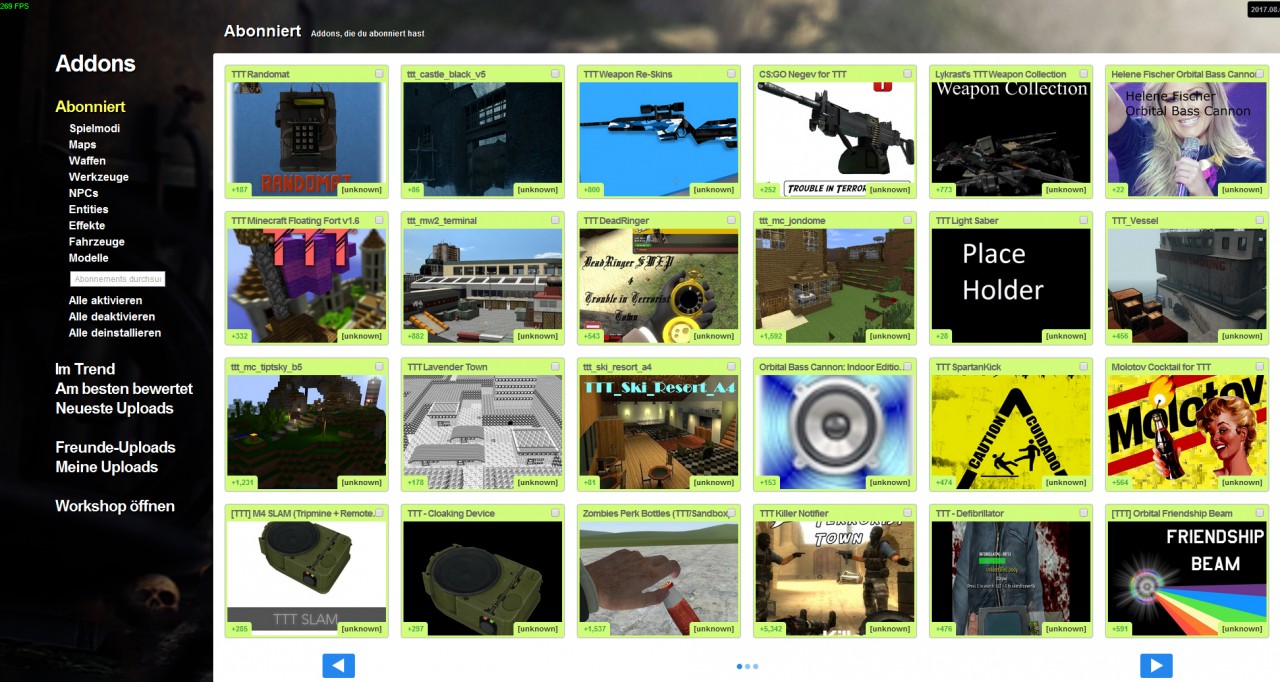Click Alle aktivieren to enable all addons

[106, 300]
